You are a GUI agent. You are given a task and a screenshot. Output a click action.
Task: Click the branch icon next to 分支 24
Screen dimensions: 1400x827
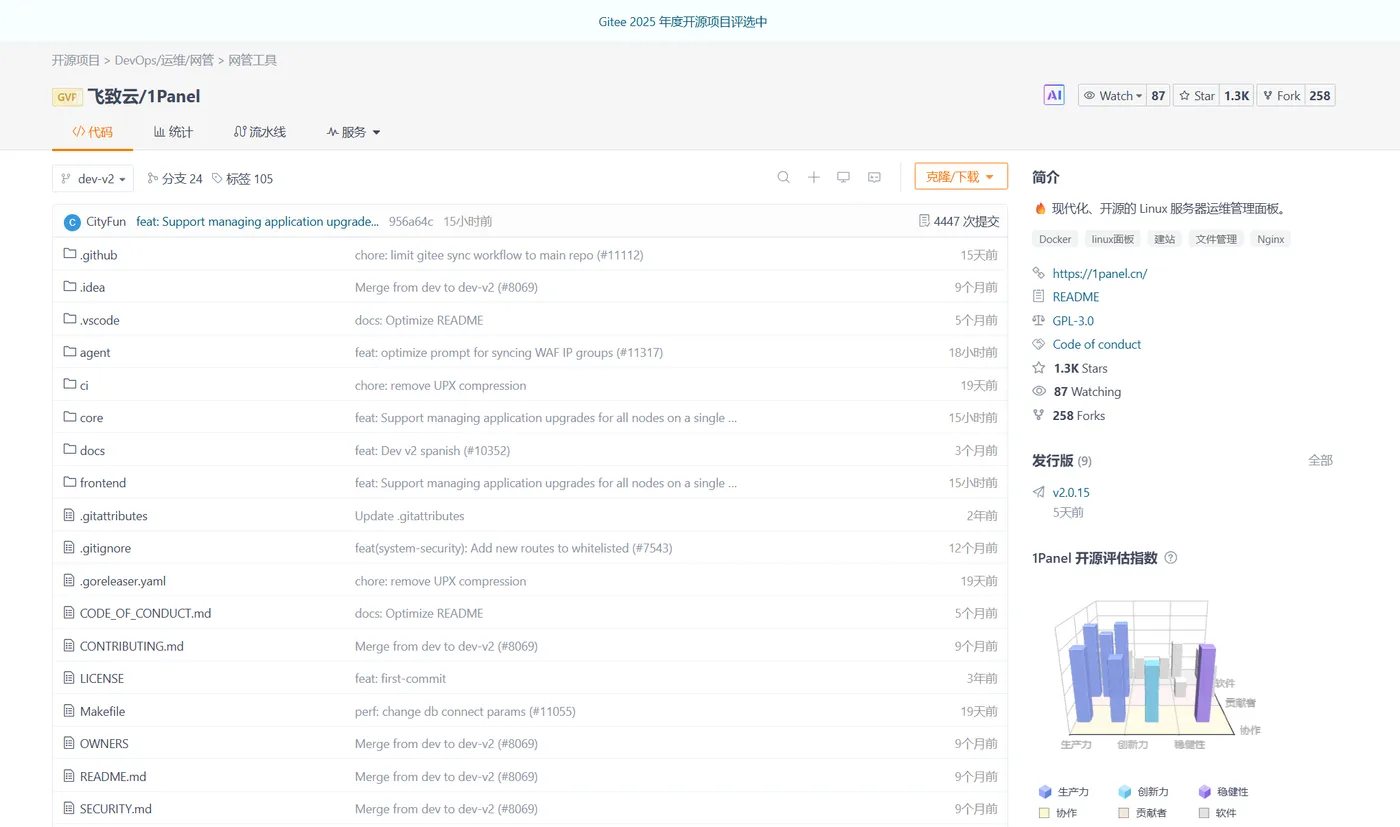153,178
